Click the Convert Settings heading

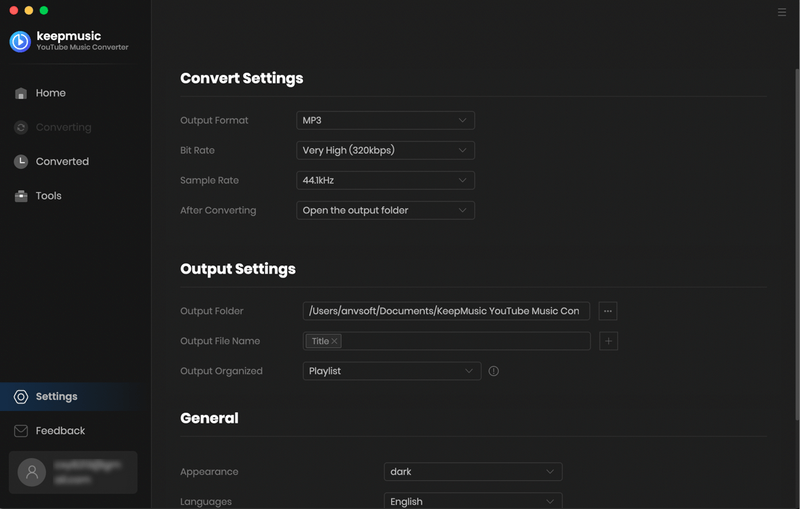click(x=241, y=79)
